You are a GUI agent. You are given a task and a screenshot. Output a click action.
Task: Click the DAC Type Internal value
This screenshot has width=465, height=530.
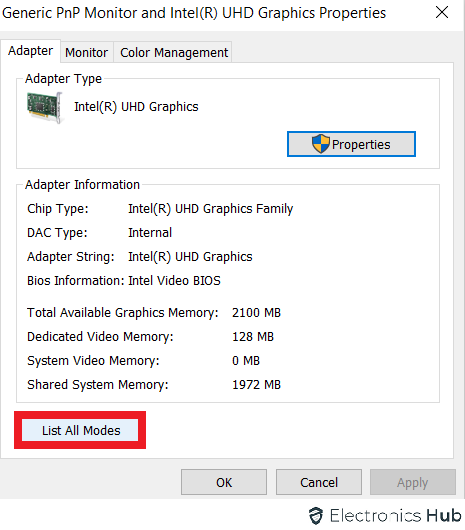(150, 233)
